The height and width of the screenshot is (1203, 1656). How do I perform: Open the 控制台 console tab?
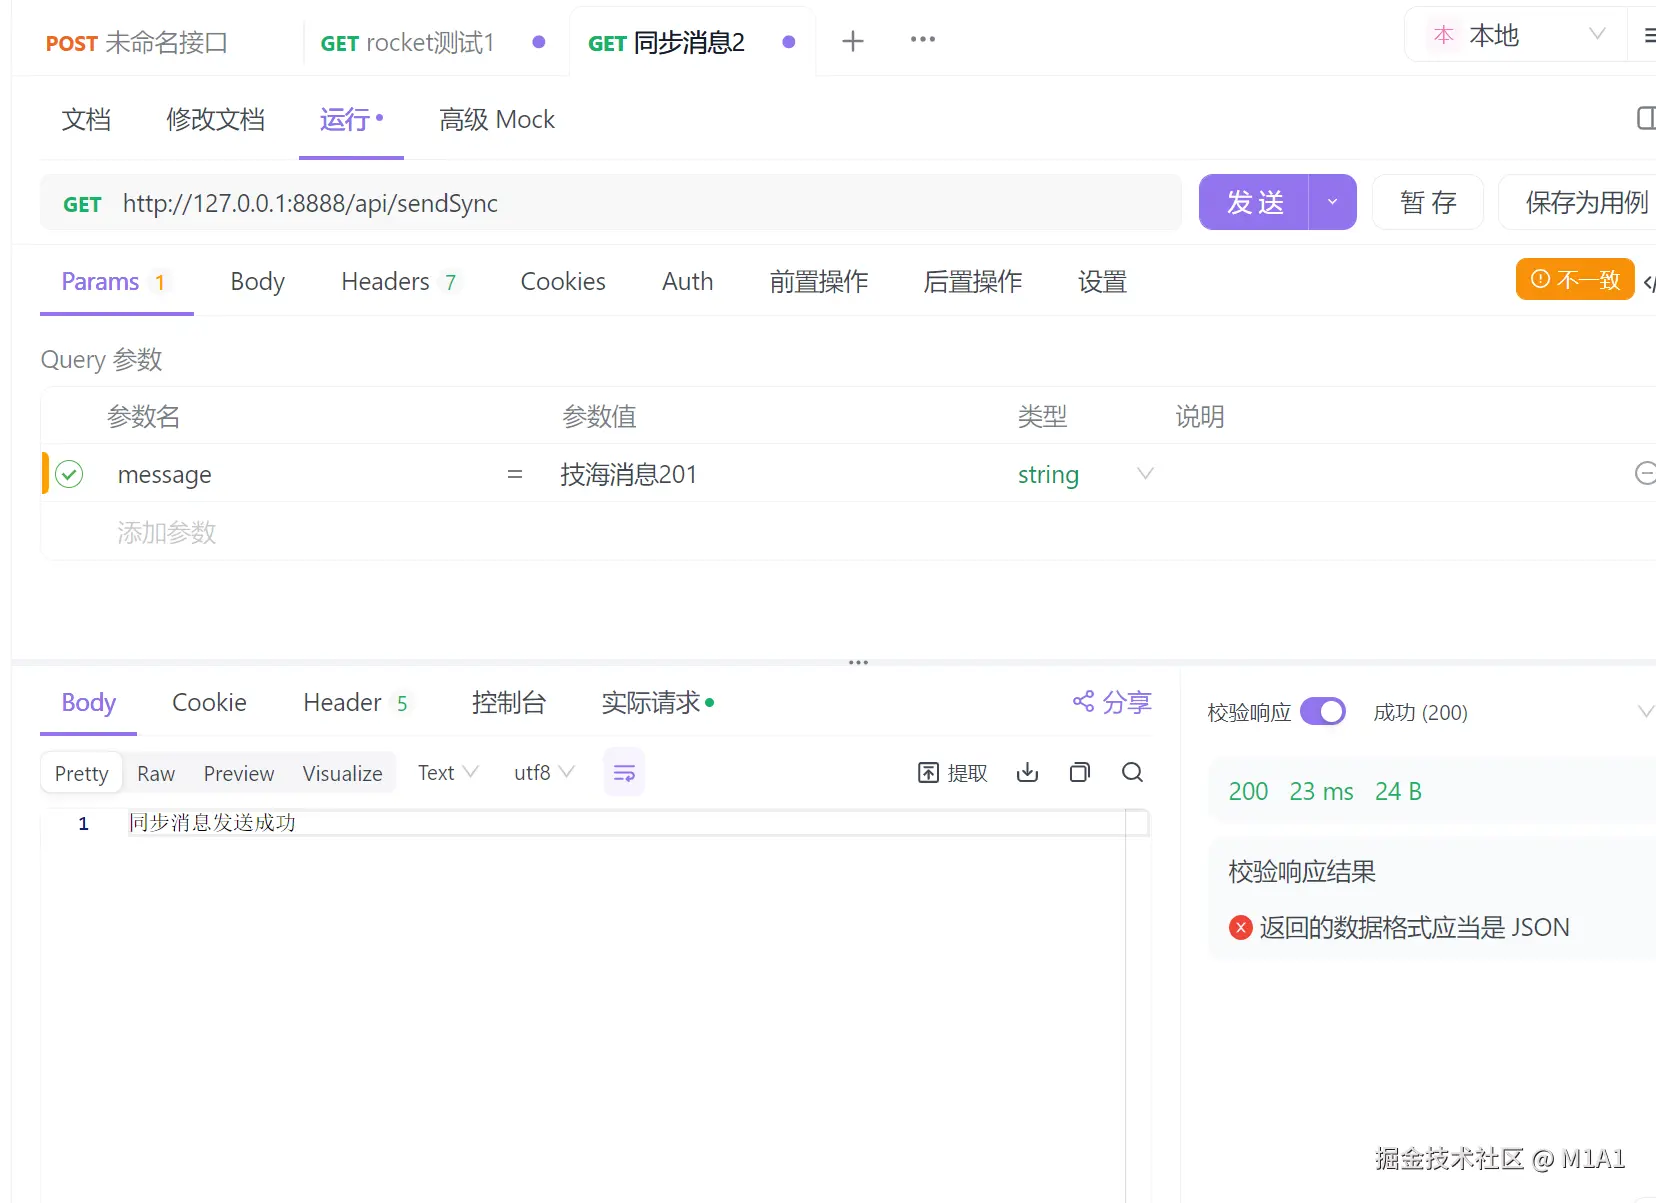pyautogui.click(x=509, y=703)
